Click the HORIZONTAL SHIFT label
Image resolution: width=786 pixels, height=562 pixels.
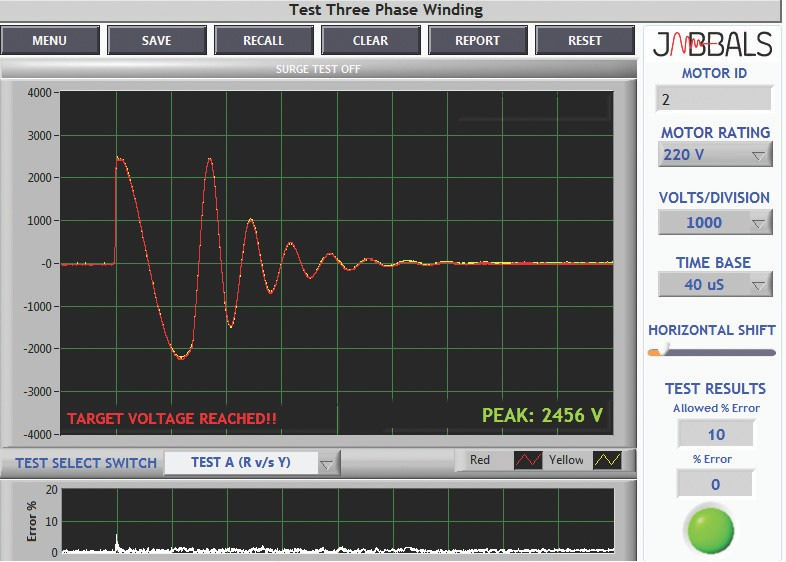[x=712, y=330]
